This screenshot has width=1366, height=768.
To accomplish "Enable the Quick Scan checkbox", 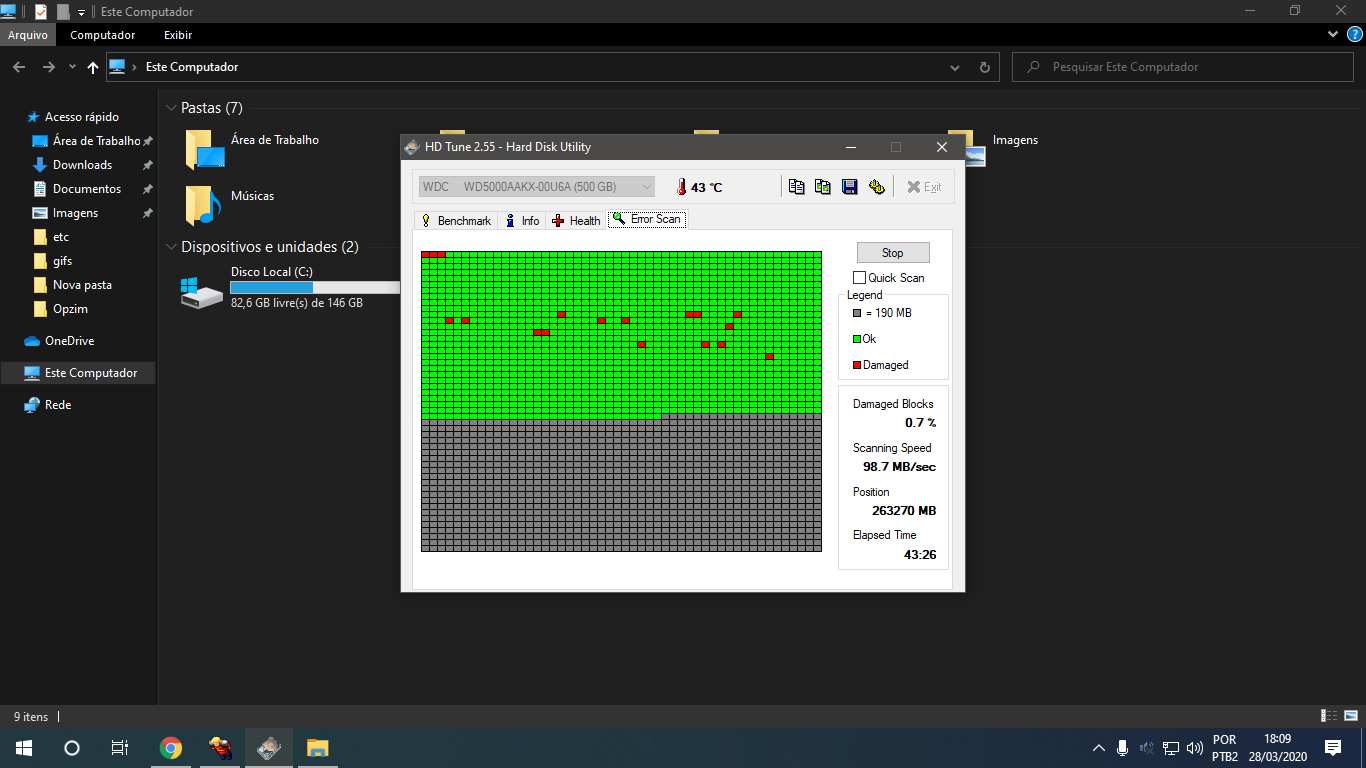I will [859, 278].
